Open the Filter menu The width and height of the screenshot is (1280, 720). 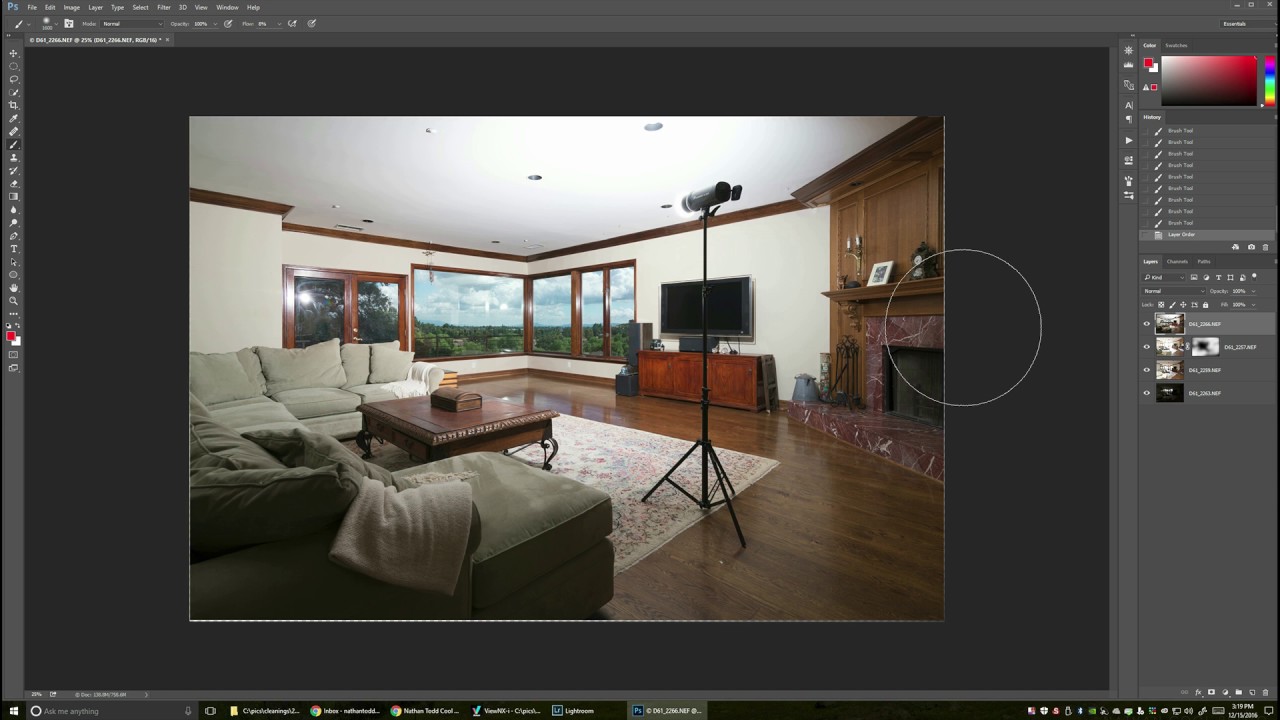tap(164, 7)
